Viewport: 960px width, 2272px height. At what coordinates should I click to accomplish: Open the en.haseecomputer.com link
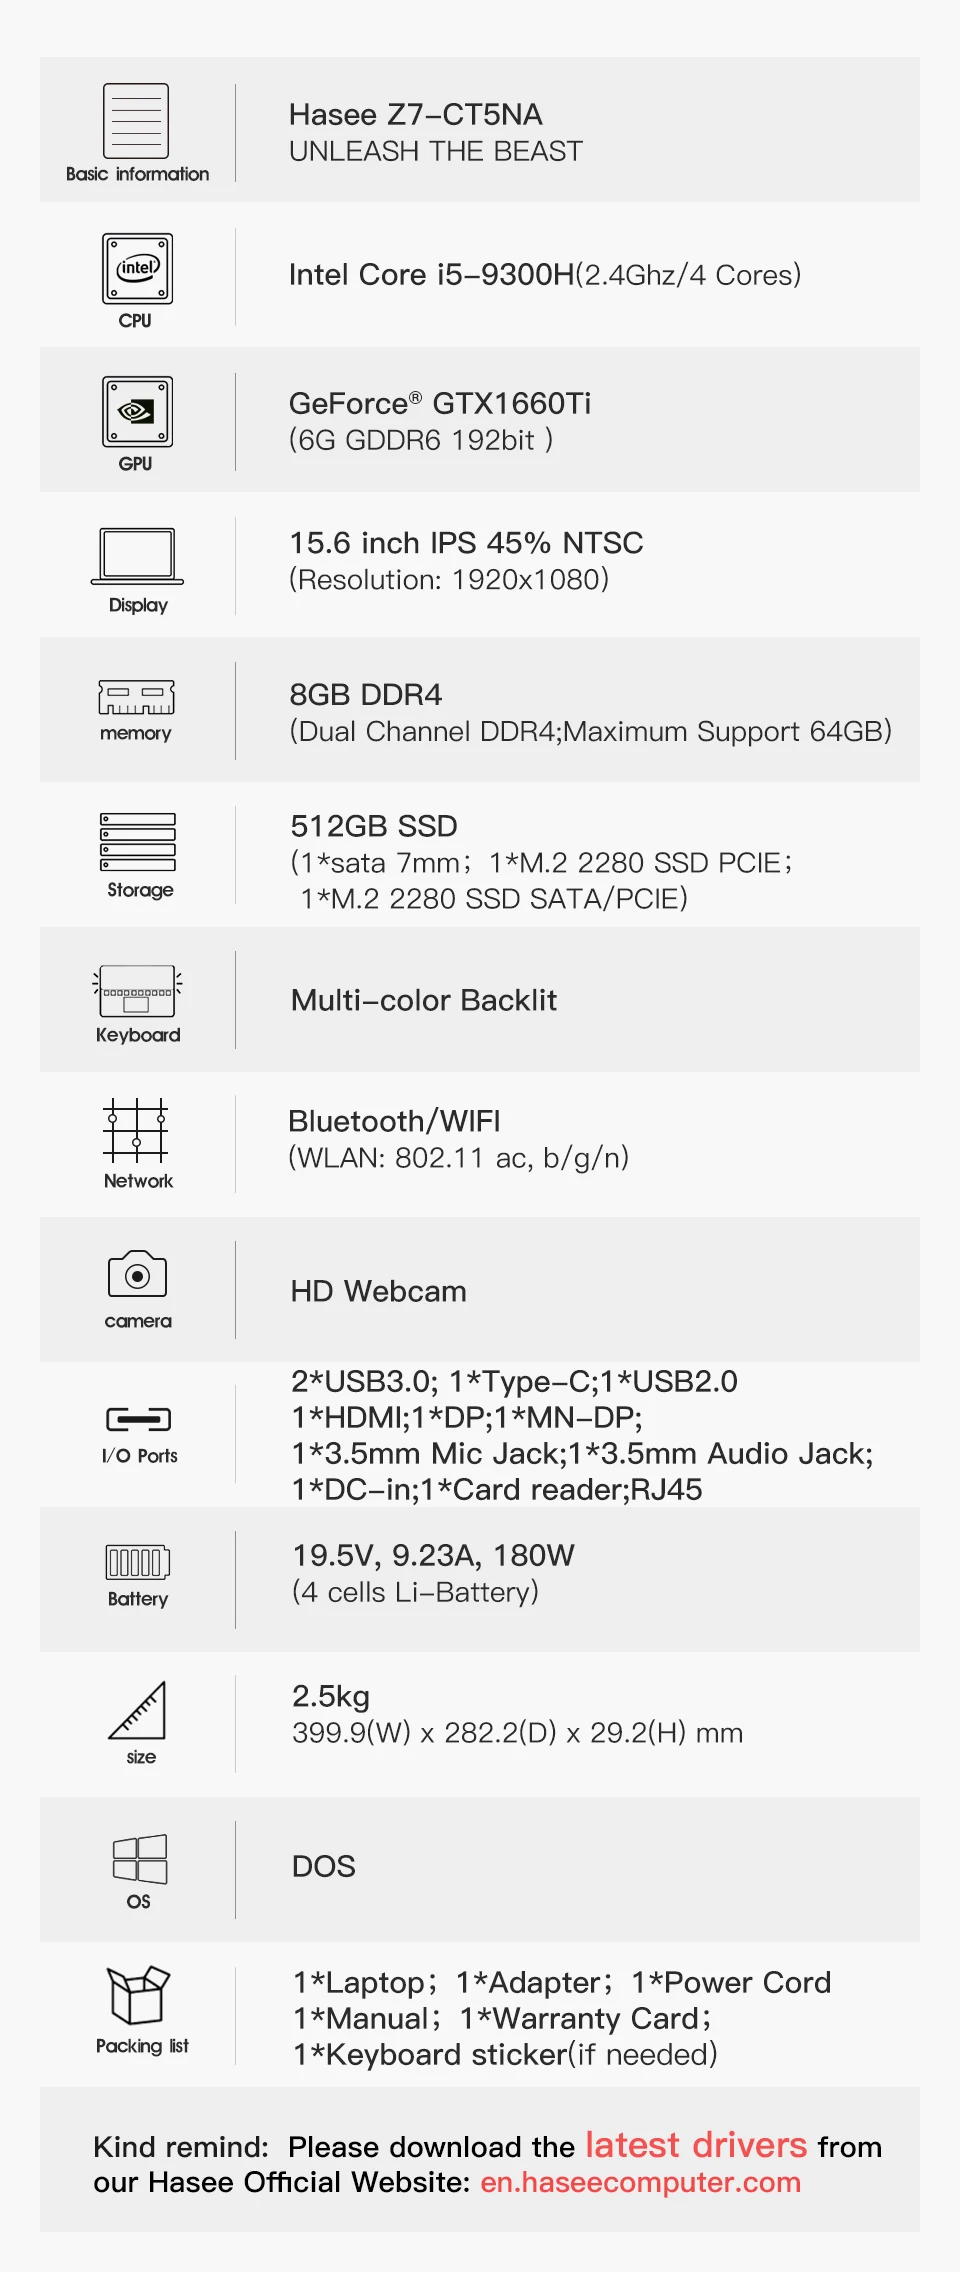(641, 2182)
